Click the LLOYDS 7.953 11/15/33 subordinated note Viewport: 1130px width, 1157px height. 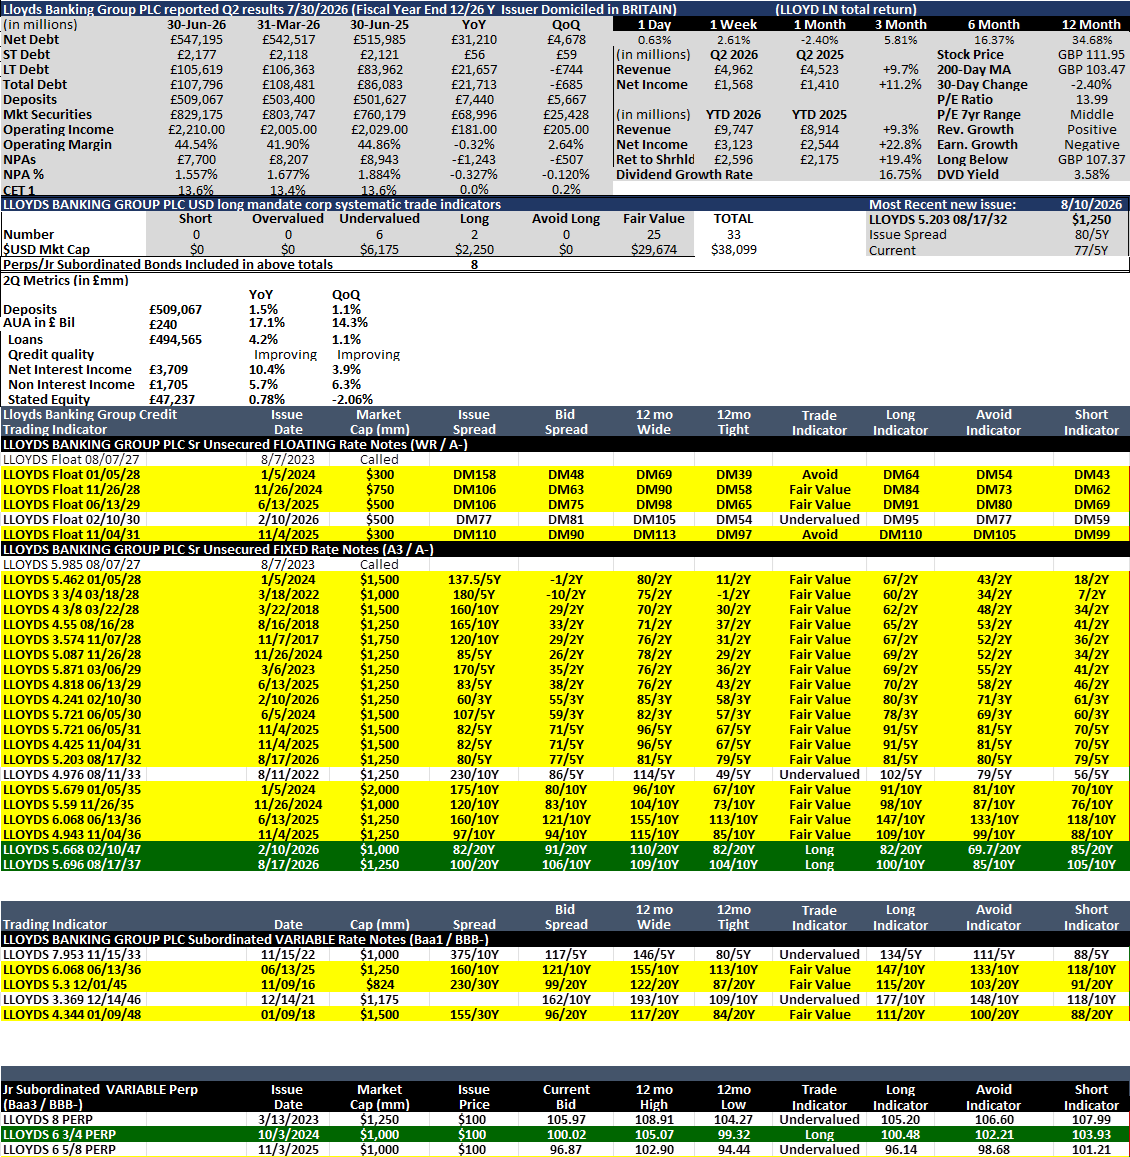[x=72, y=955]
